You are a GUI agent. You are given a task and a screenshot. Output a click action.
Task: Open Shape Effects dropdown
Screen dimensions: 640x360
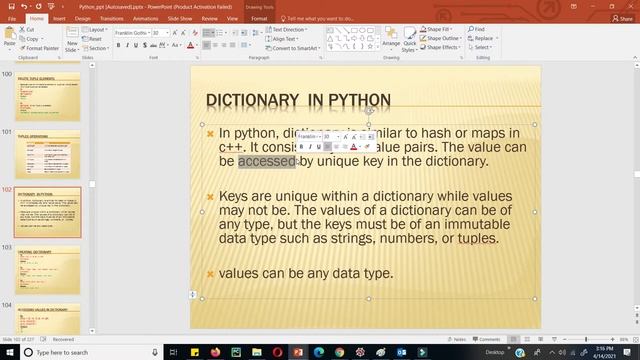[440, 47]
